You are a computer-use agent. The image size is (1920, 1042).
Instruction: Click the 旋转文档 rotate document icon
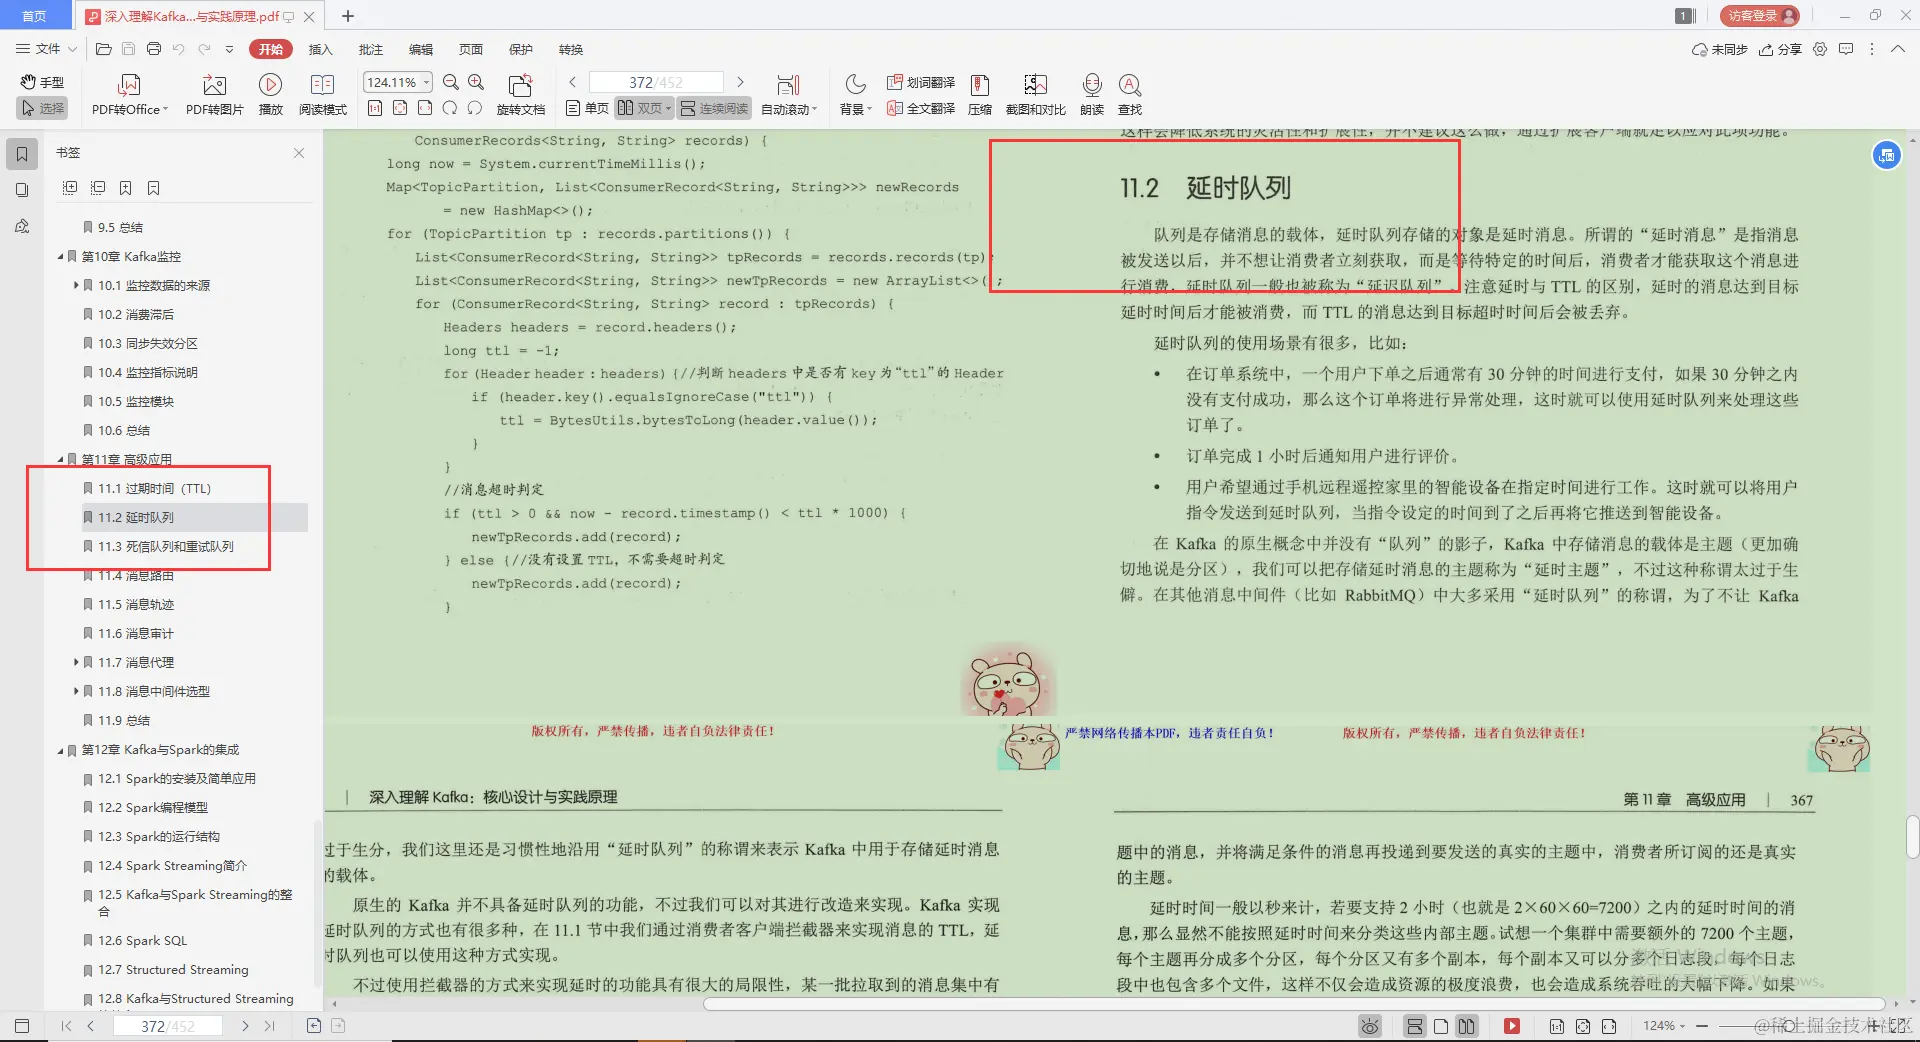click(519, 93)
